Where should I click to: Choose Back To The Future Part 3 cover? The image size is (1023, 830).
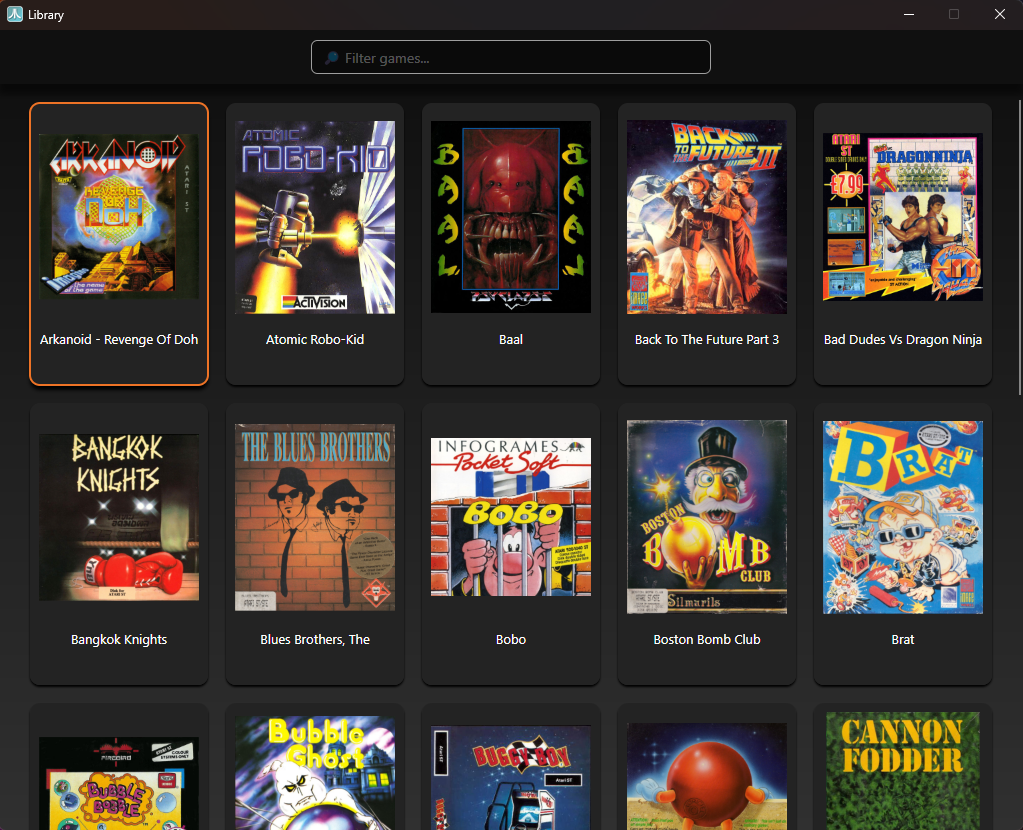707,217
